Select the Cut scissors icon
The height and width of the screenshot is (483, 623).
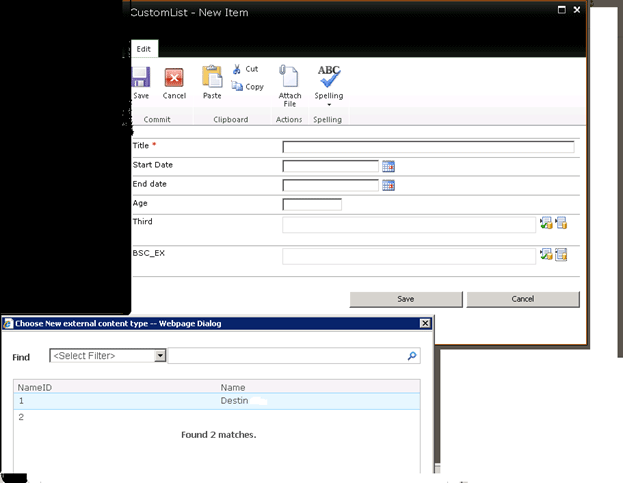237,69
